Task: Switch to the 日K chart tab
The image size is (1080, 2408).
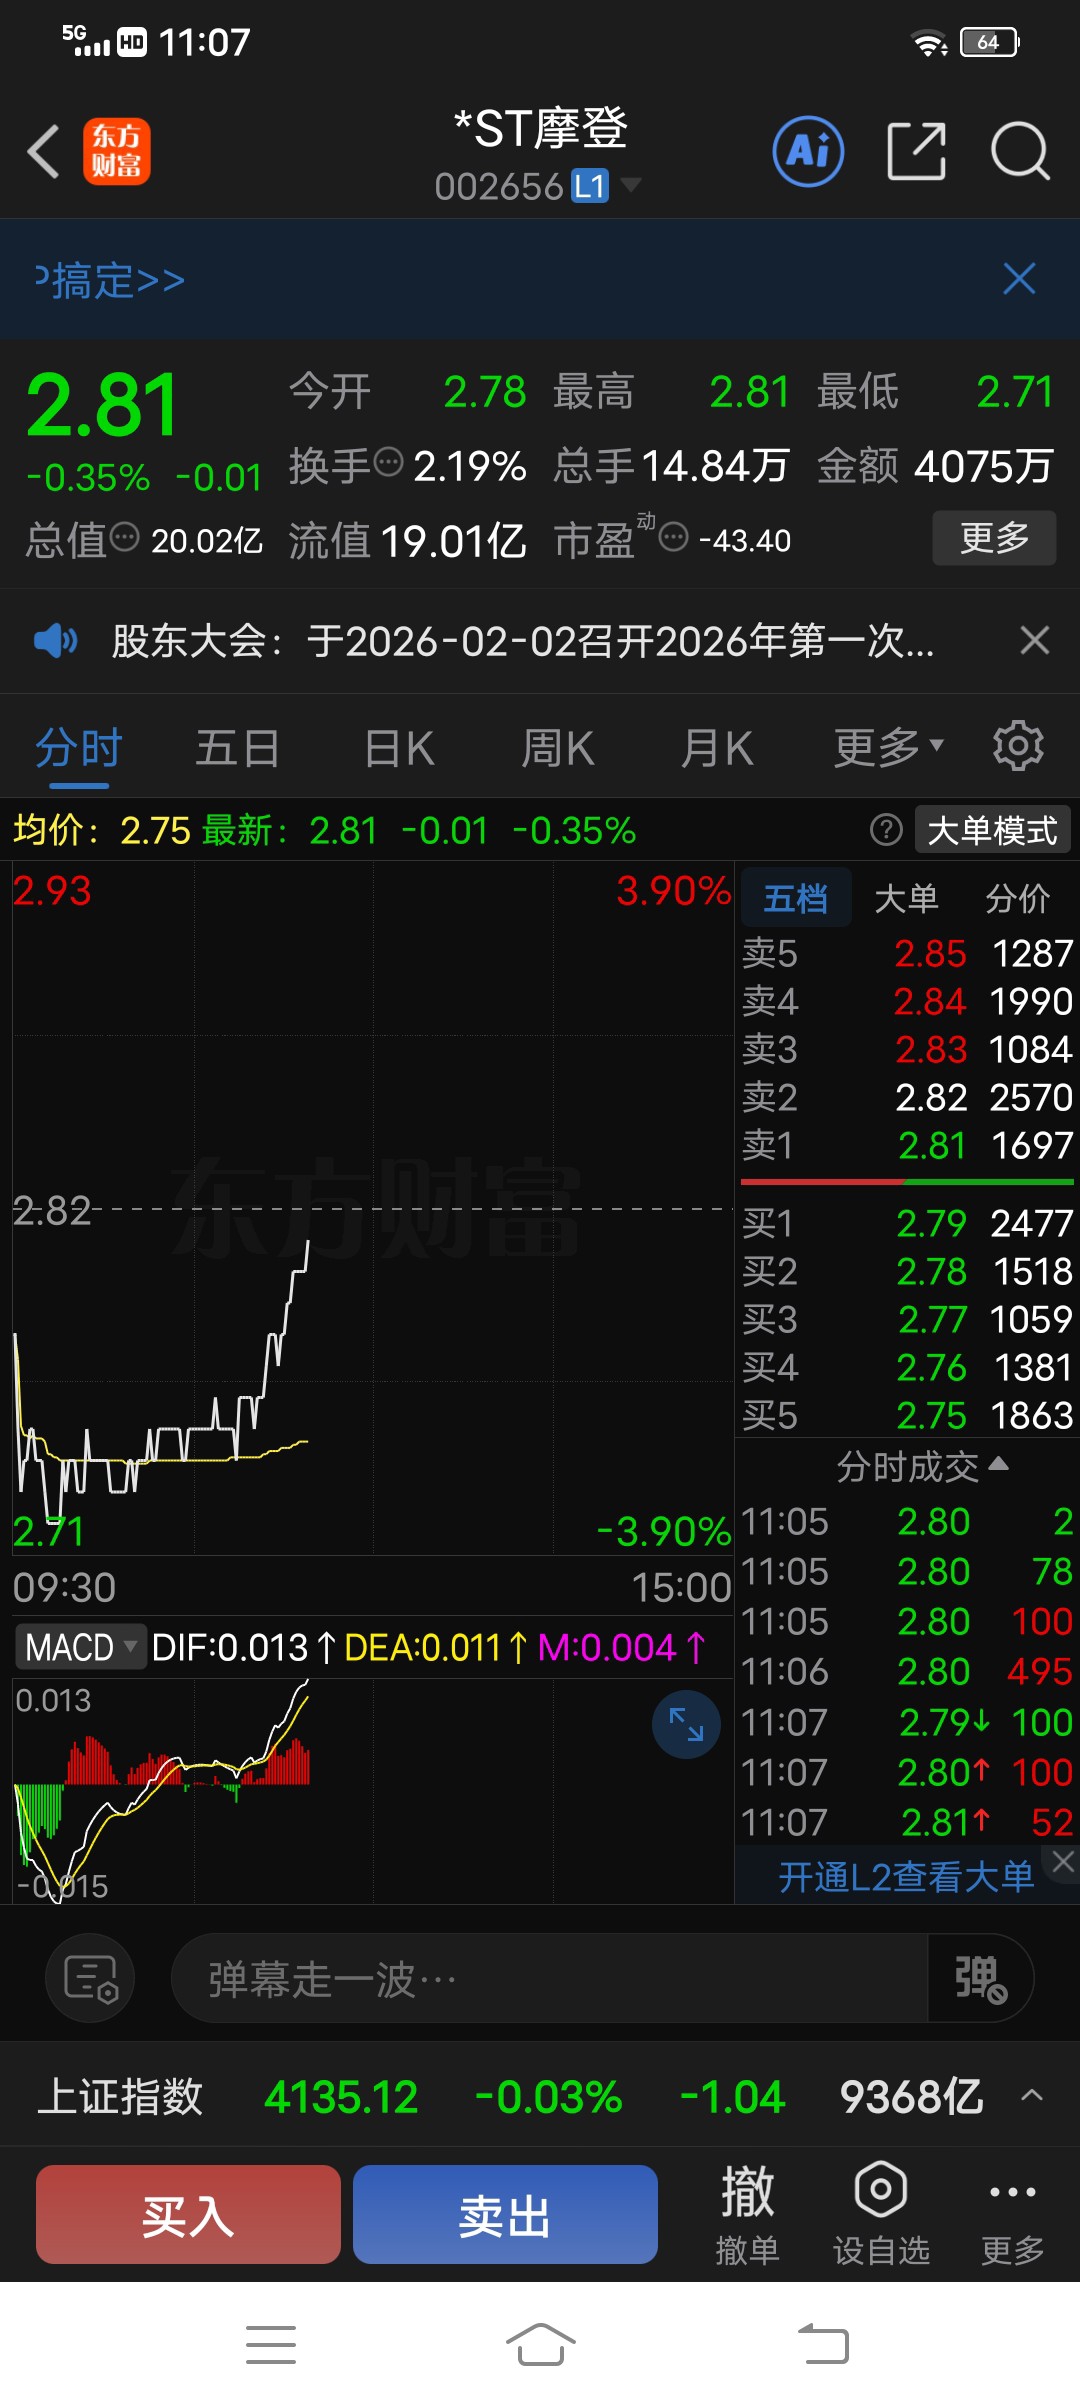Action: [x=399, y=748]
